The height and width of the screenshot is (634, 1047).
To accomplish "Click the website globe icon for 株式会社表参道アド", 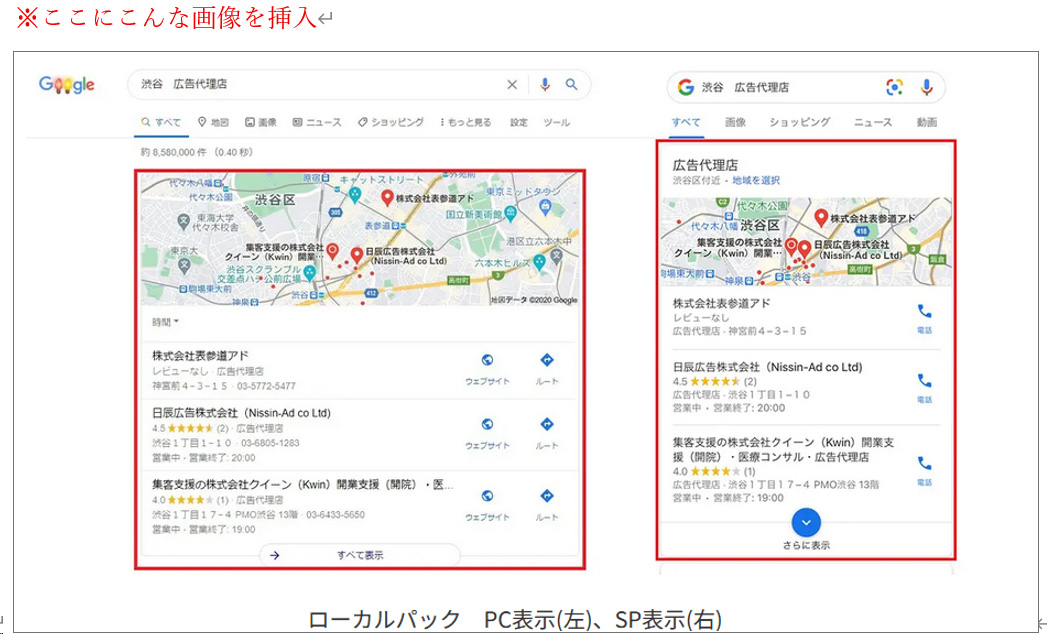I will [487, 361].
